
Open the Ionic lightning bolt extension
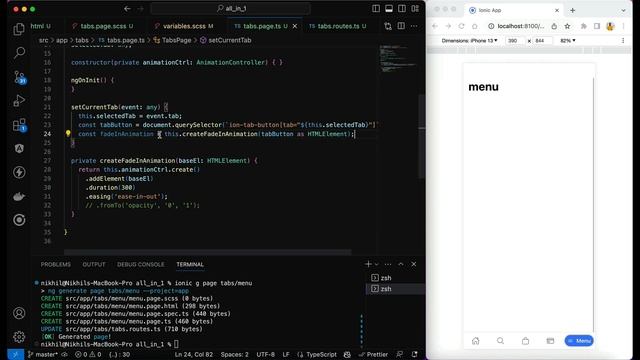coord(19,172)
